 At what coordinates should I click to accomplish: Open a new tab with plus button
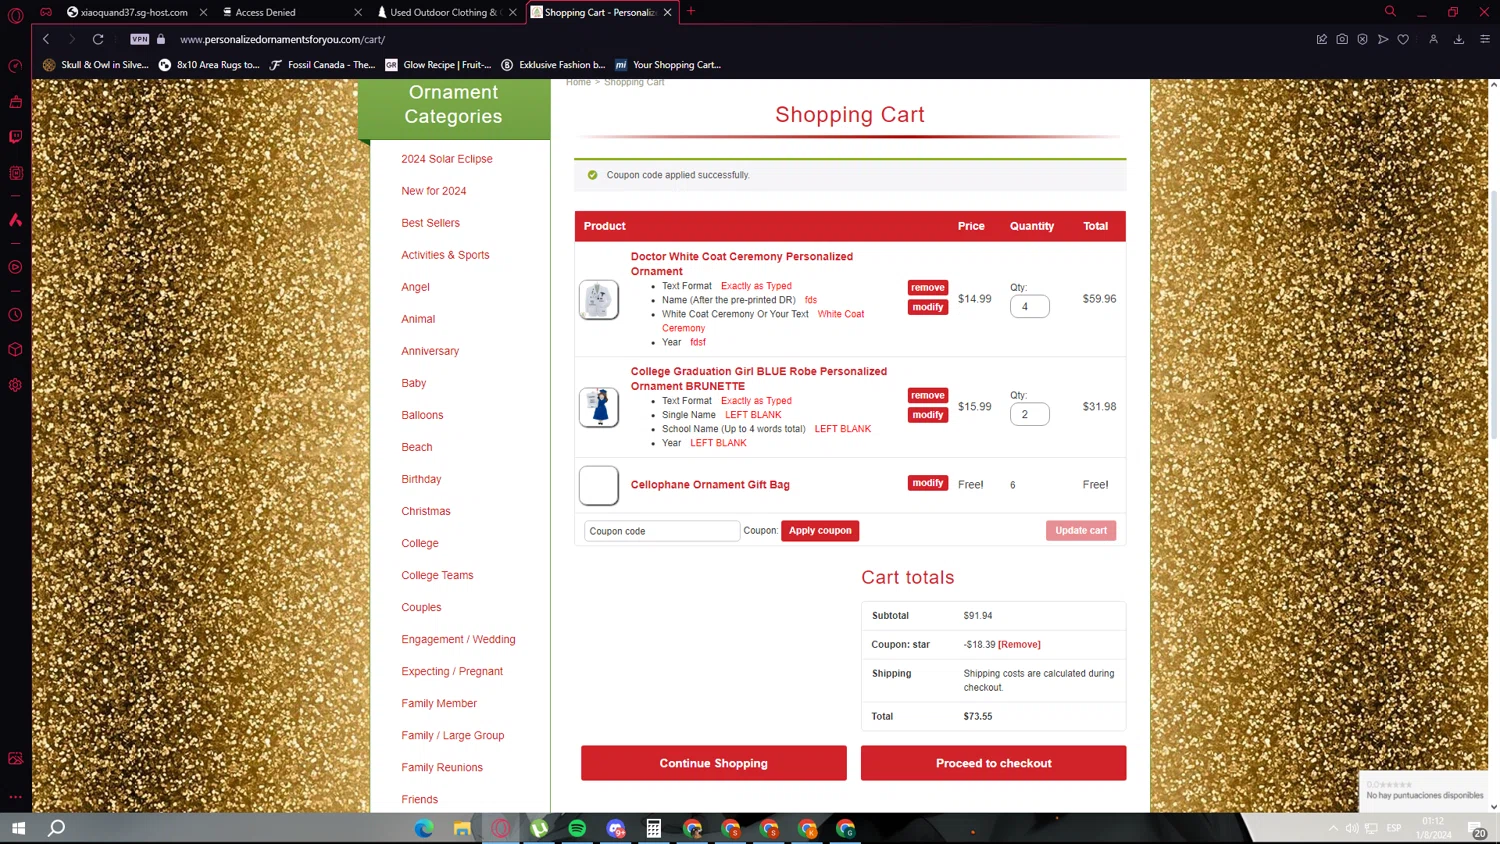(691, 12)
